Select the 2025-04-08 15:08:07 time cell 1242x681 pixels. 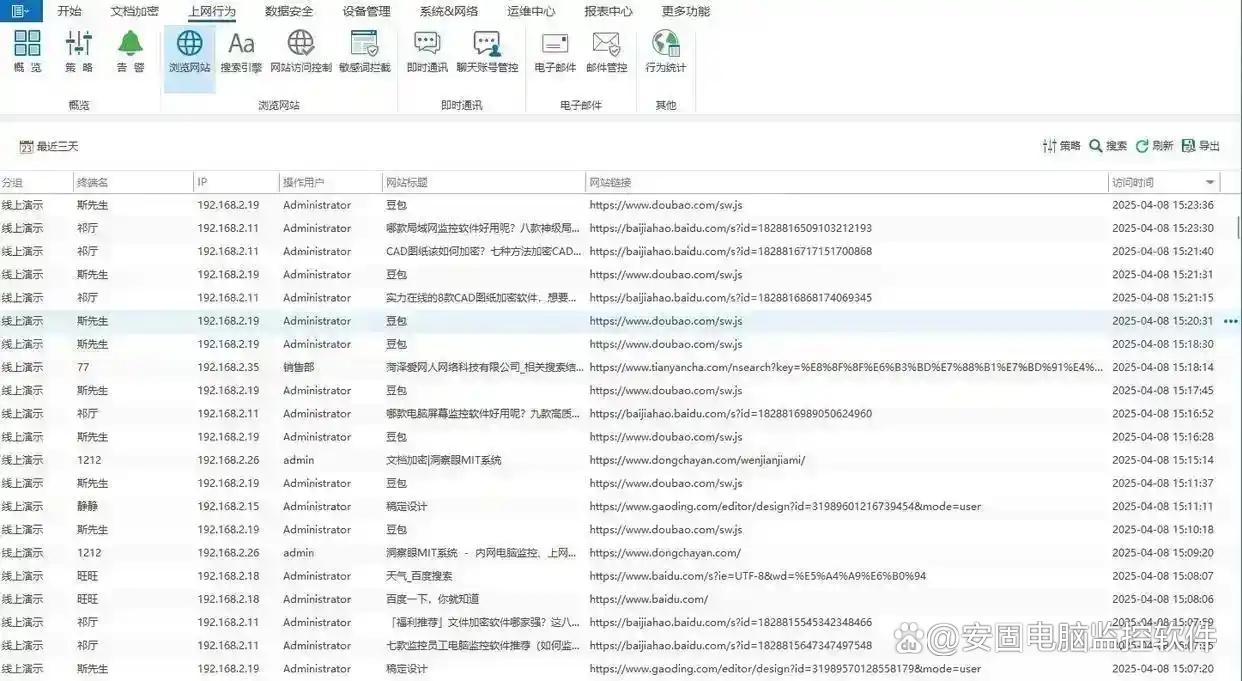point(1163,576)
